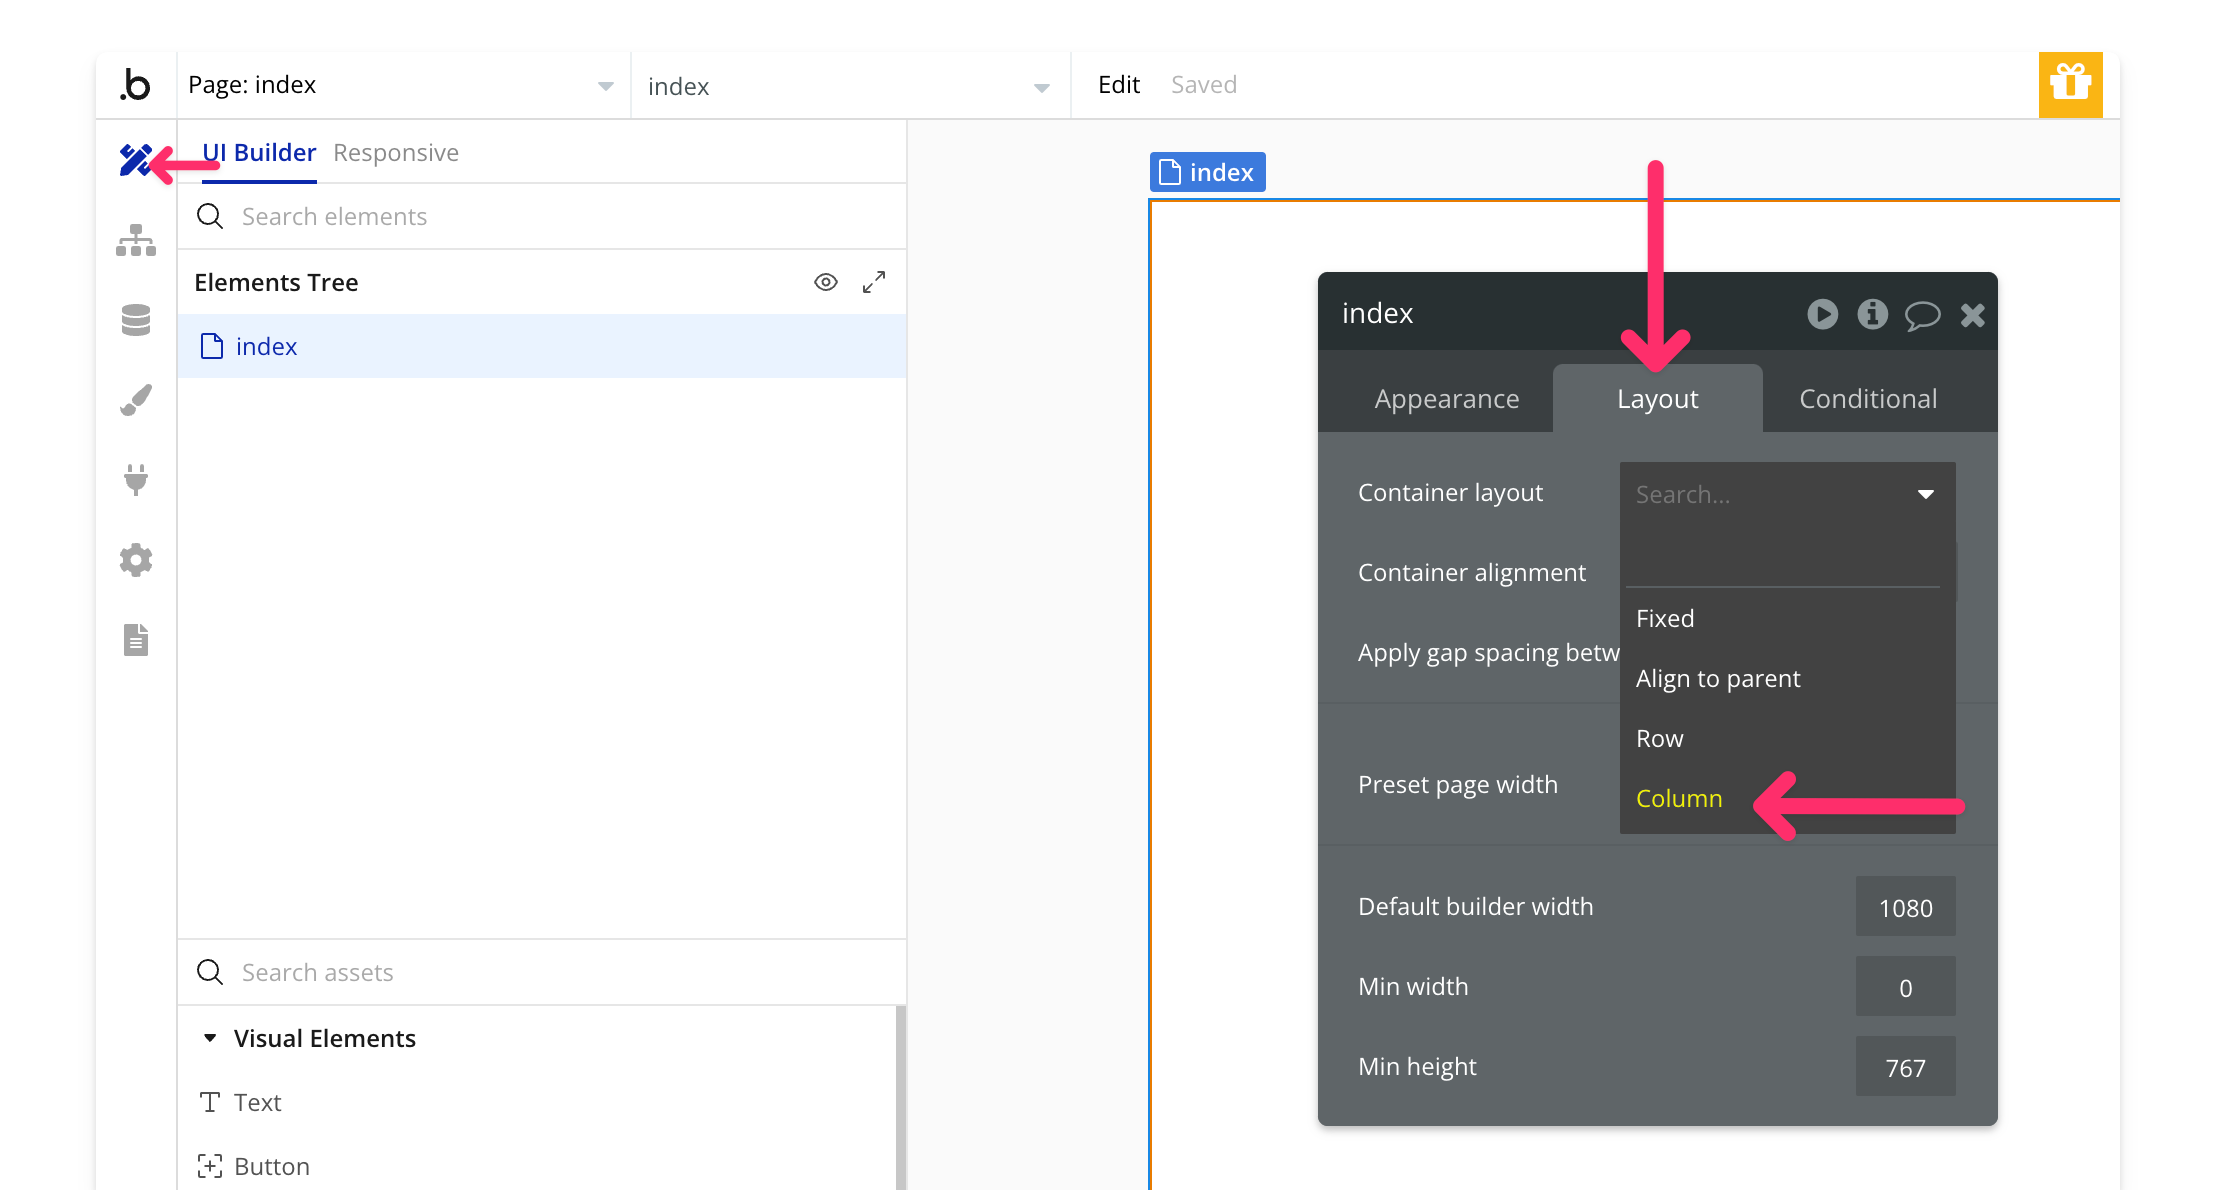
Task: Open the Page: index dropdown
Action: [x=400, y=85]
